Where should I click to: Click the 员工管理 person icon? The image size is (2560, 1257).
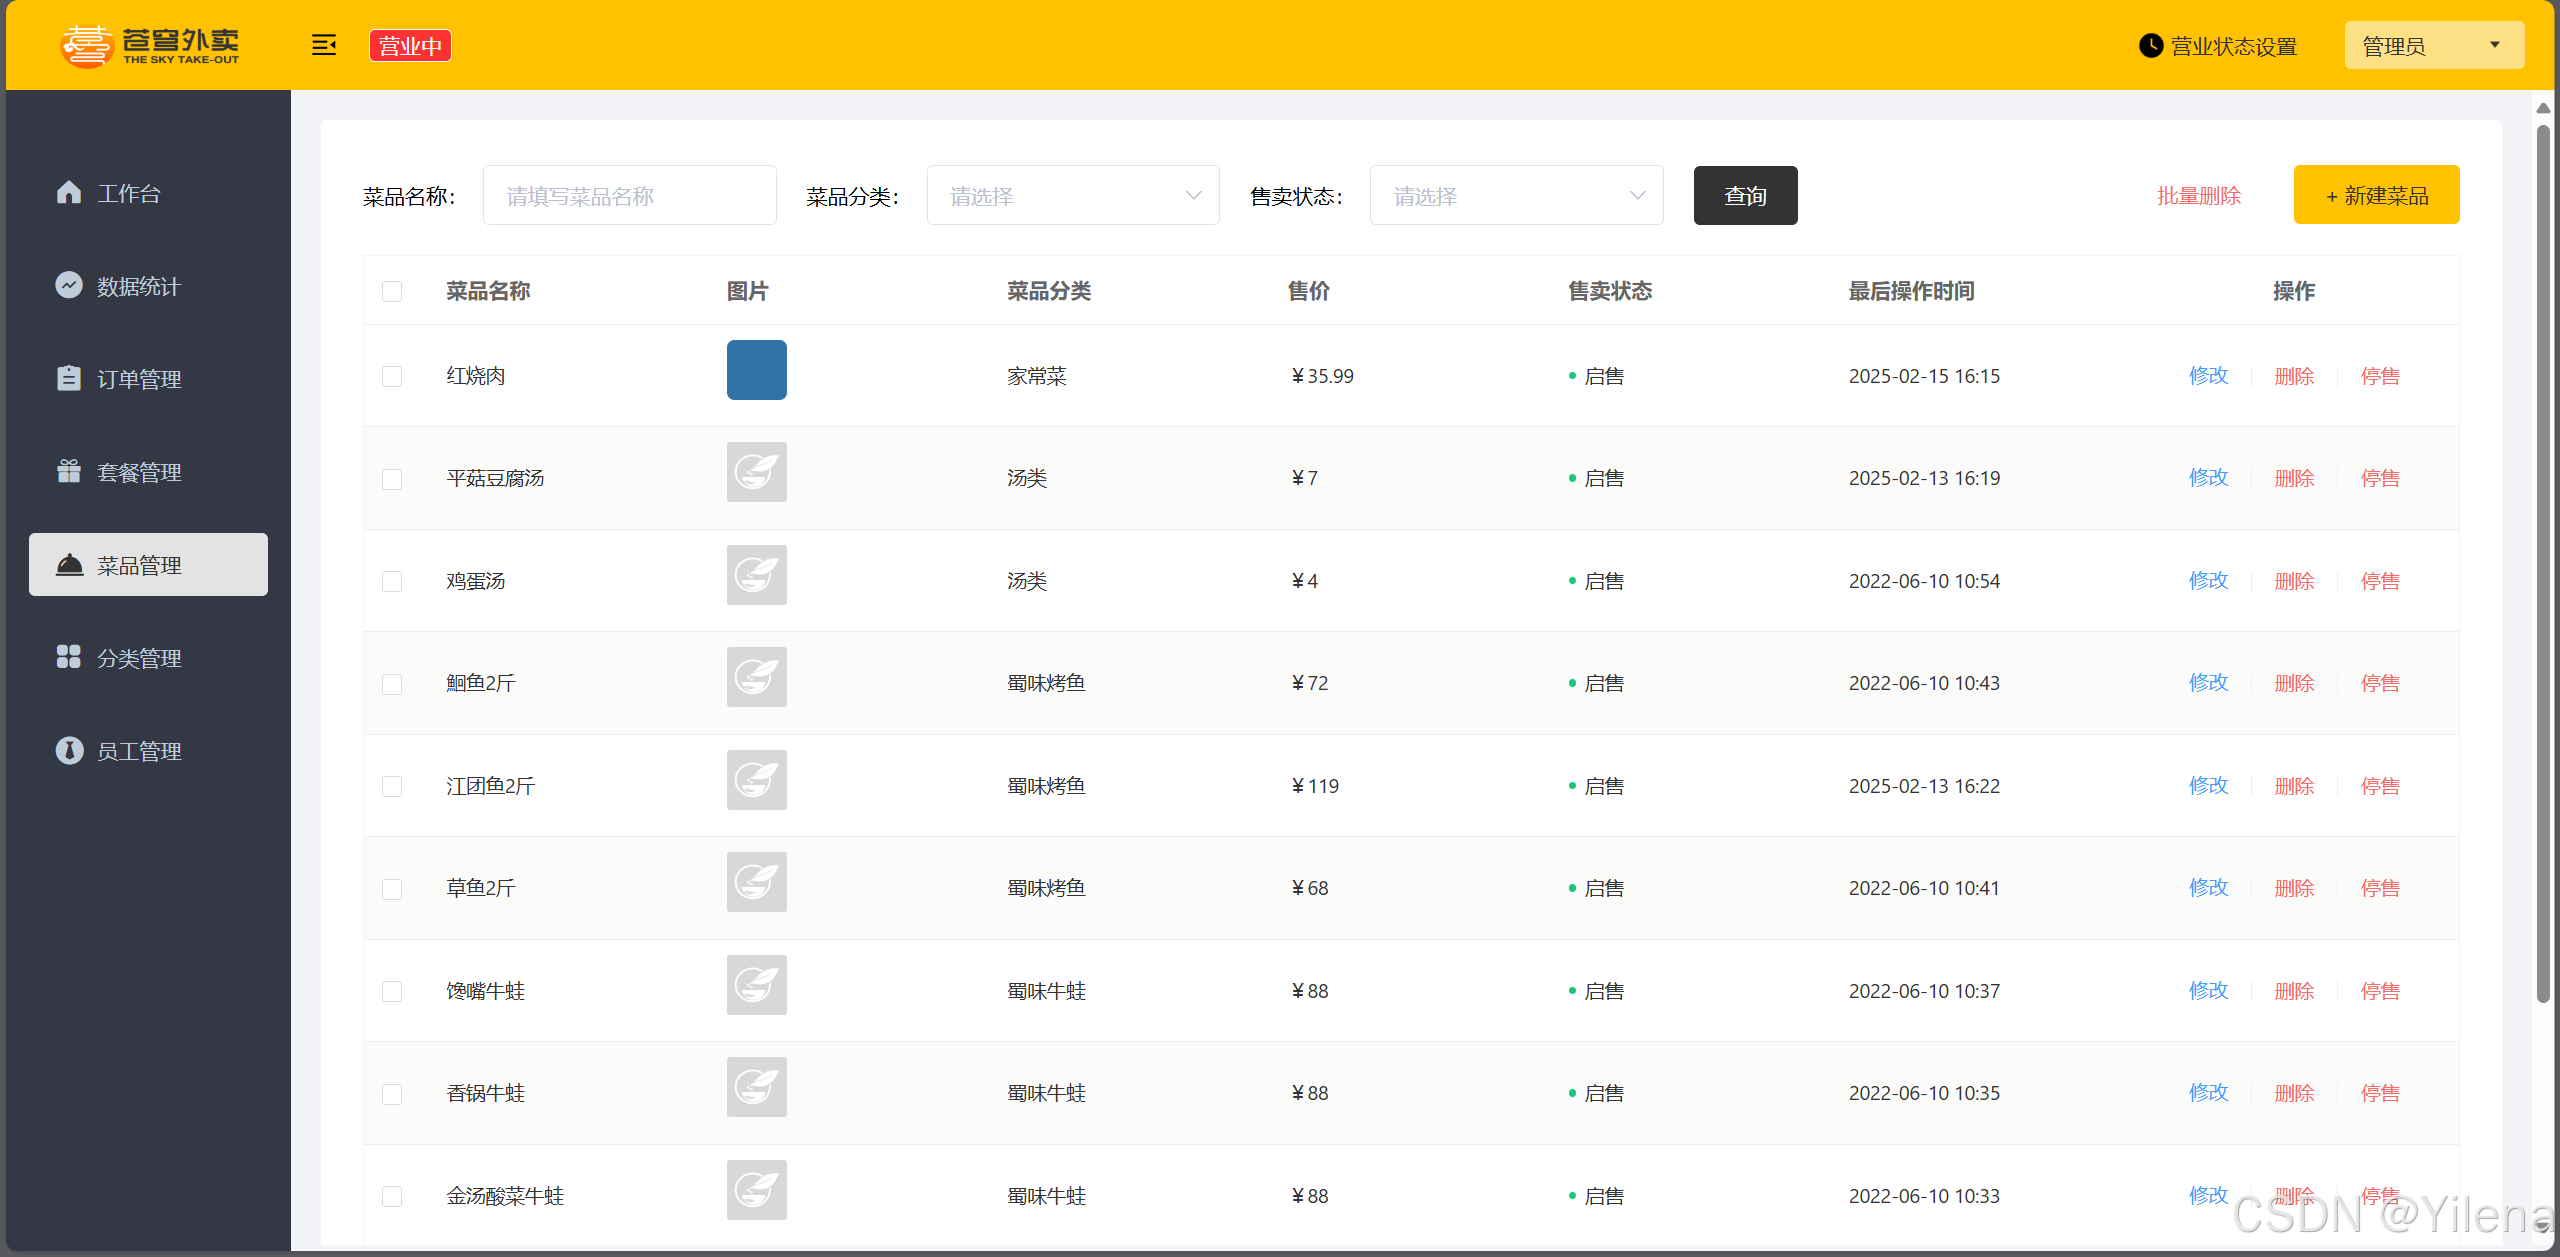(x=69, y=750)
